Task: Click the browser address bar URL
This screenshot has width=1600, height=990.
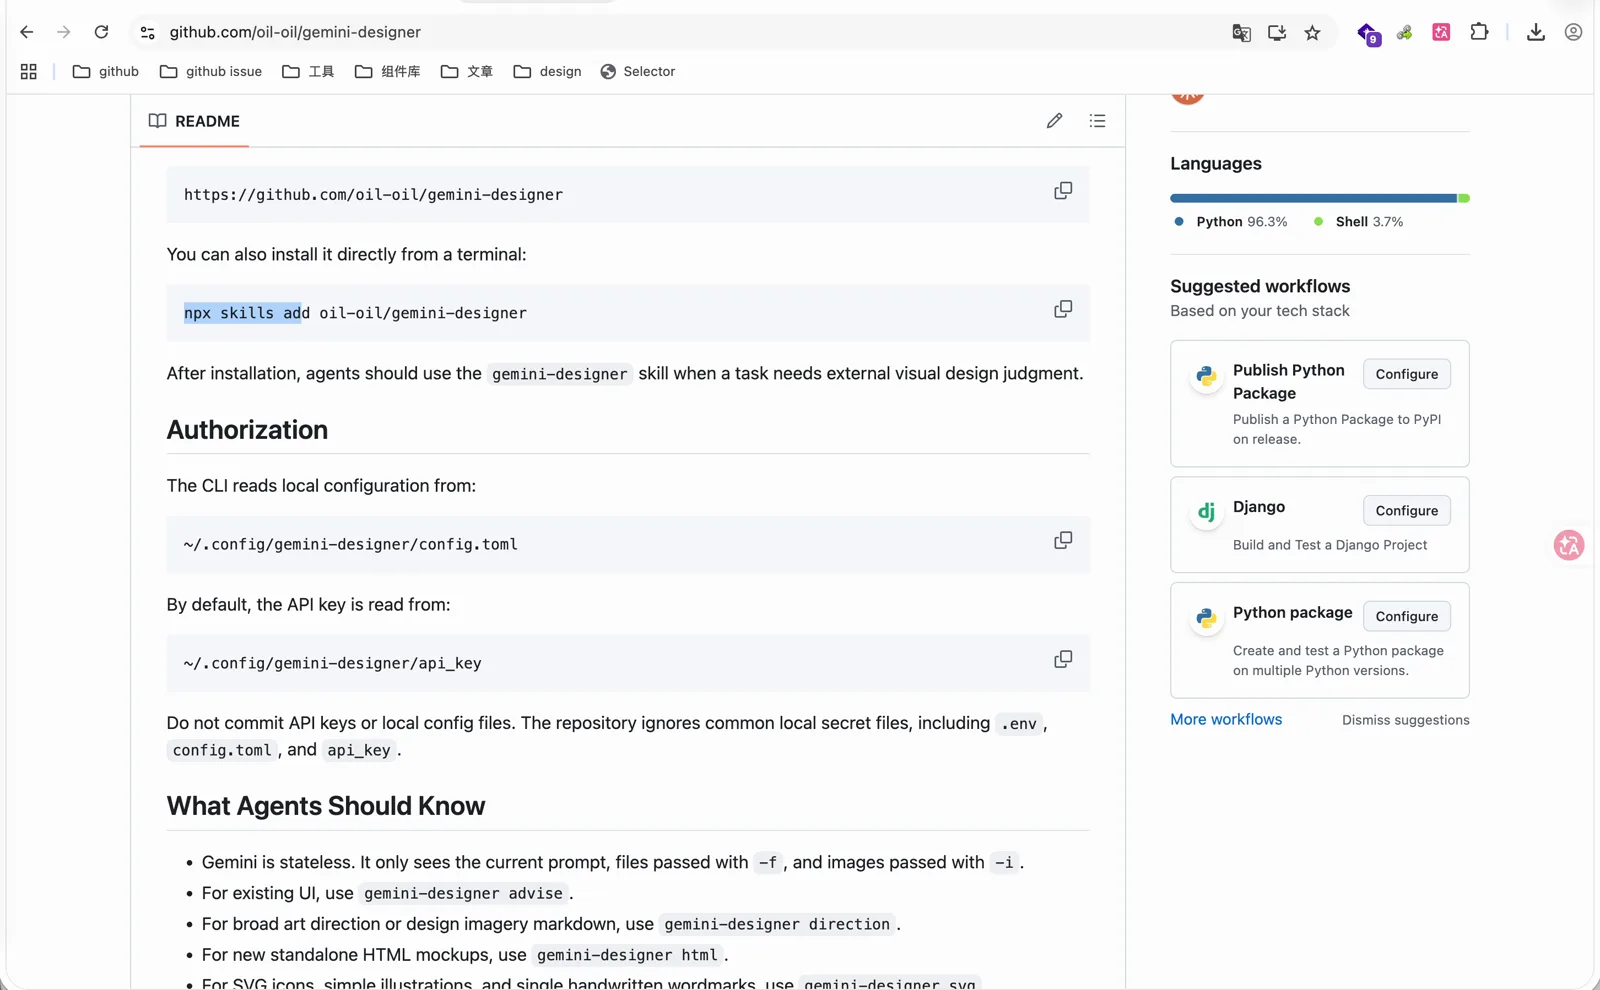Action: tap(295, 32)
